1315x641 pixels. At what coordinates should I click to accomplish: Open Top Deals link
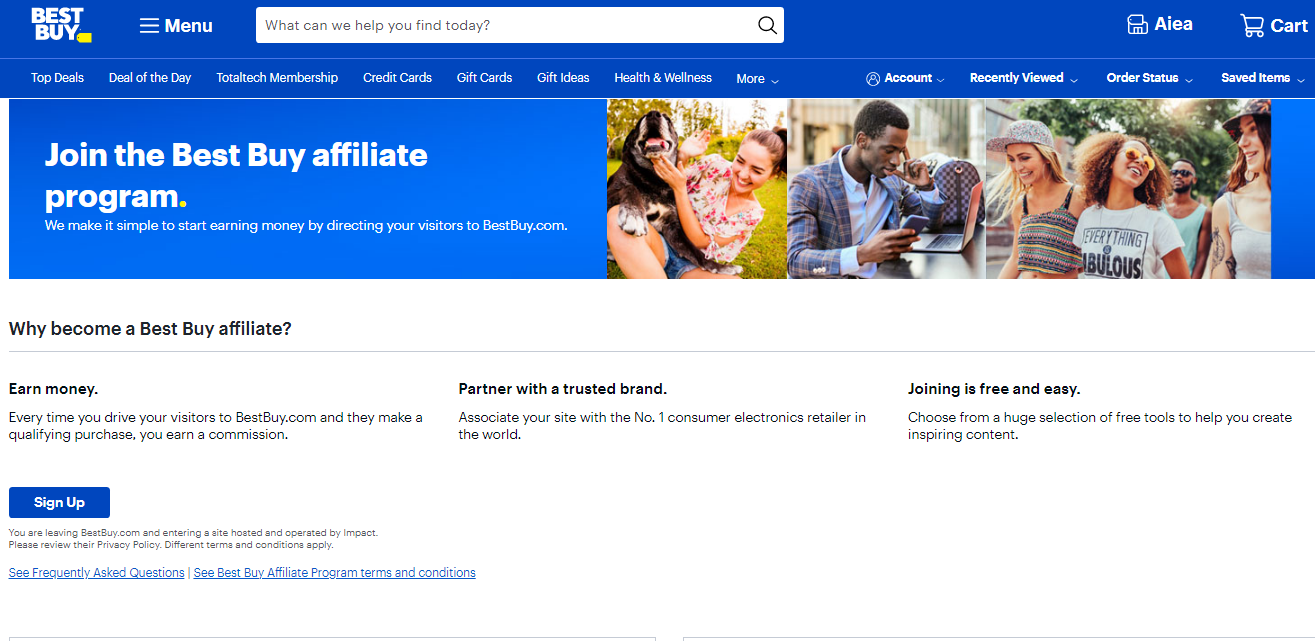point(57,78)
